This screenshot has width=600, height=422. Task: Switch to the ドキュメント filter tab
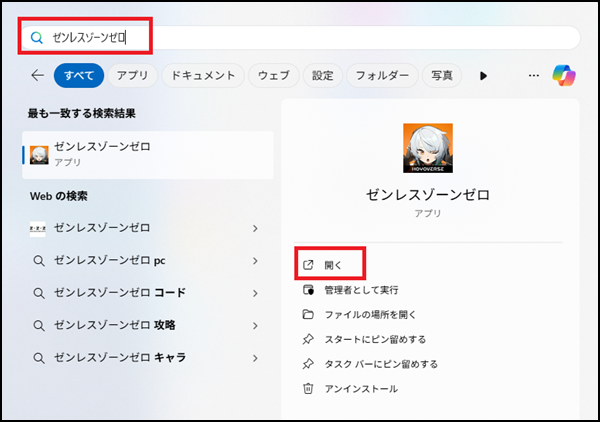click(x=203, y=75)
